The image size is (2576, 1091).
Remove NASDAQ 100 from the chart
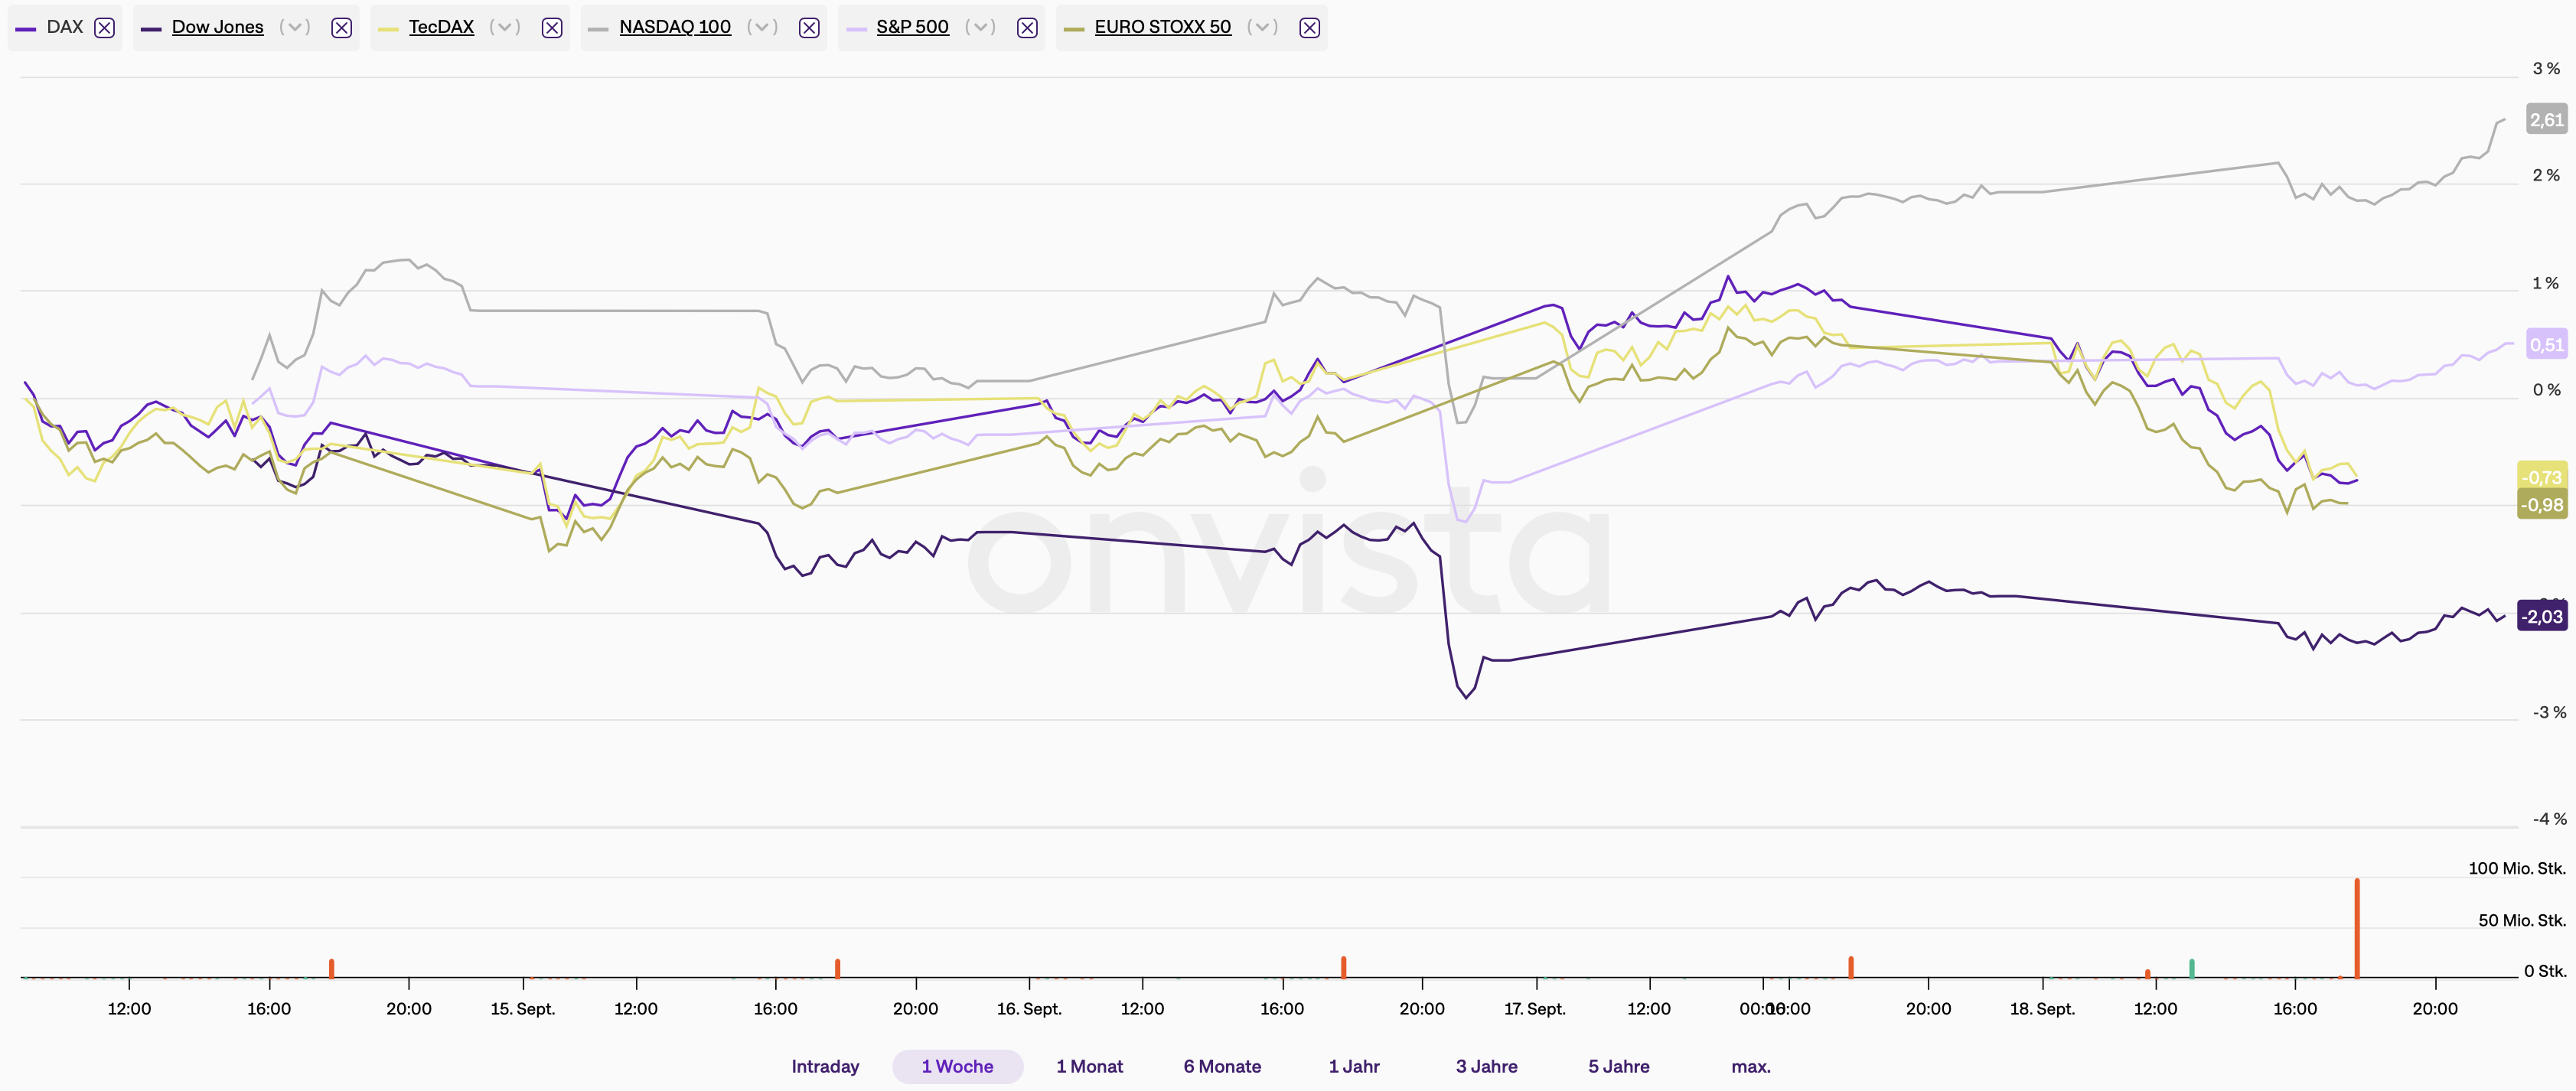[x=809, y=28]
